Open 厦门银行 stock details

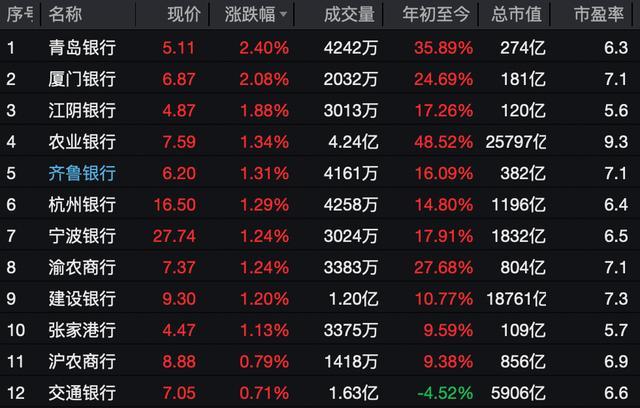click(x=82, y=78)
